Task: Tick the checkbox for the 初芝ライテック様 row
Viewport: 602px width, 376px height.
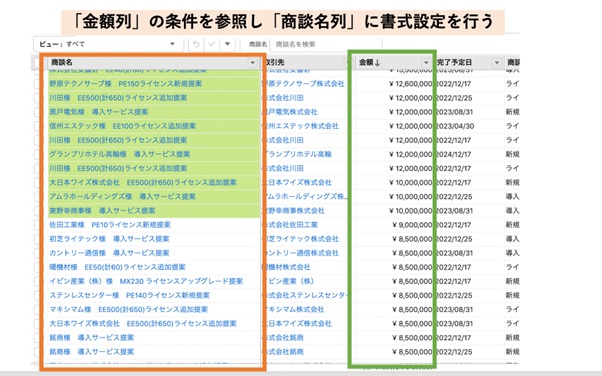Action: point(37,239)
